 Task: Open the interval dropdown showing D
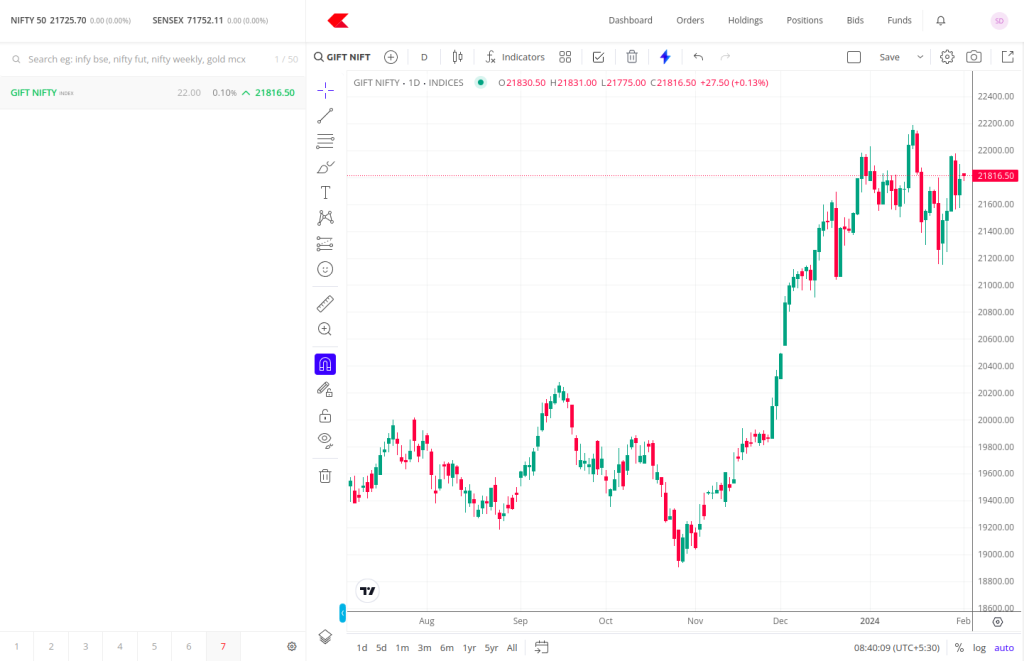[423, 57]
